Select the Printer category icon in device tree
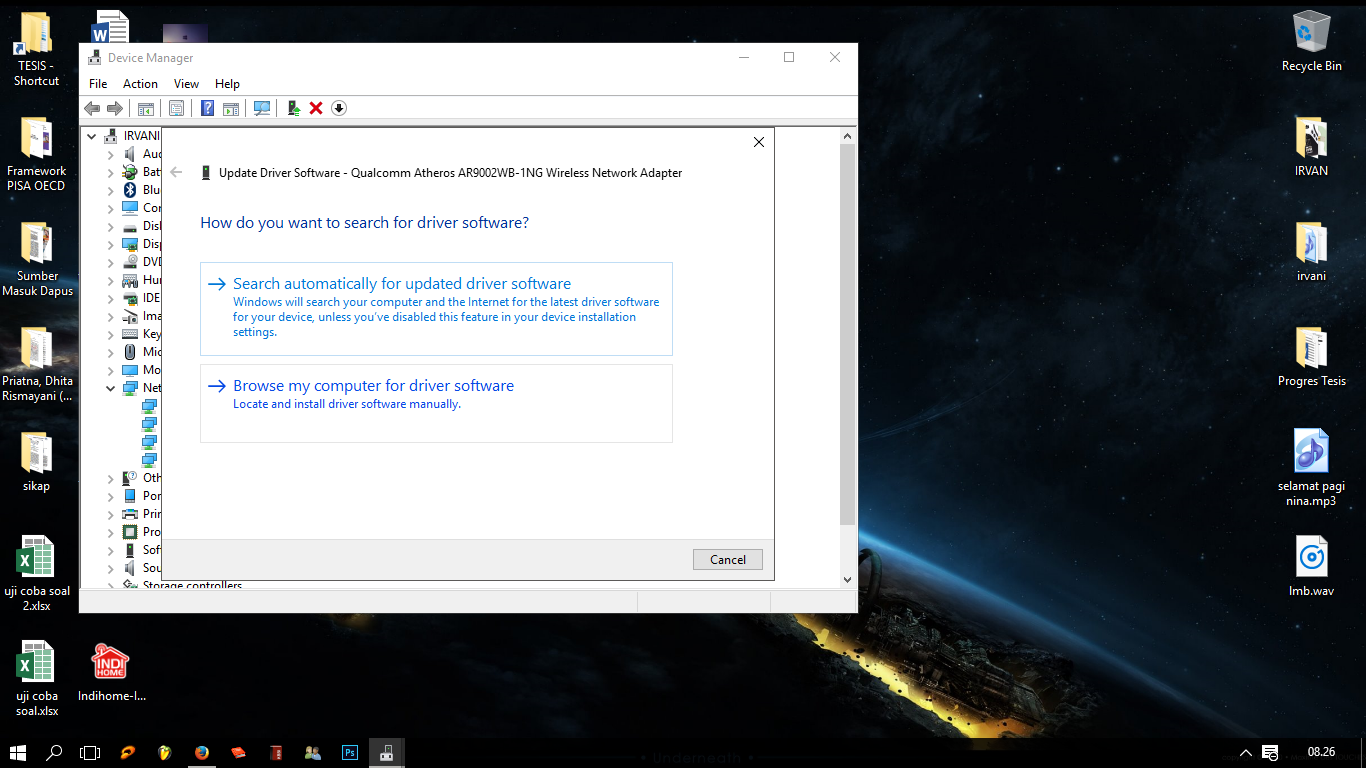The width and height of the screenshot is (1366, 768). click(129, 514)
